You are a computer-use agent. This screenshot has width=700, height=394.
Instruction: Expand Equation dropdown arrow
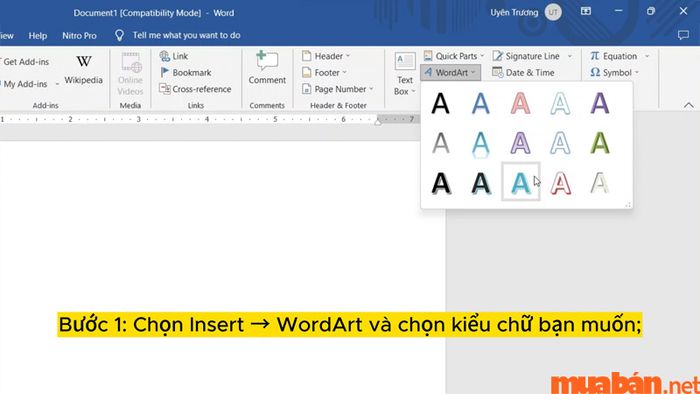coord(647,56)
